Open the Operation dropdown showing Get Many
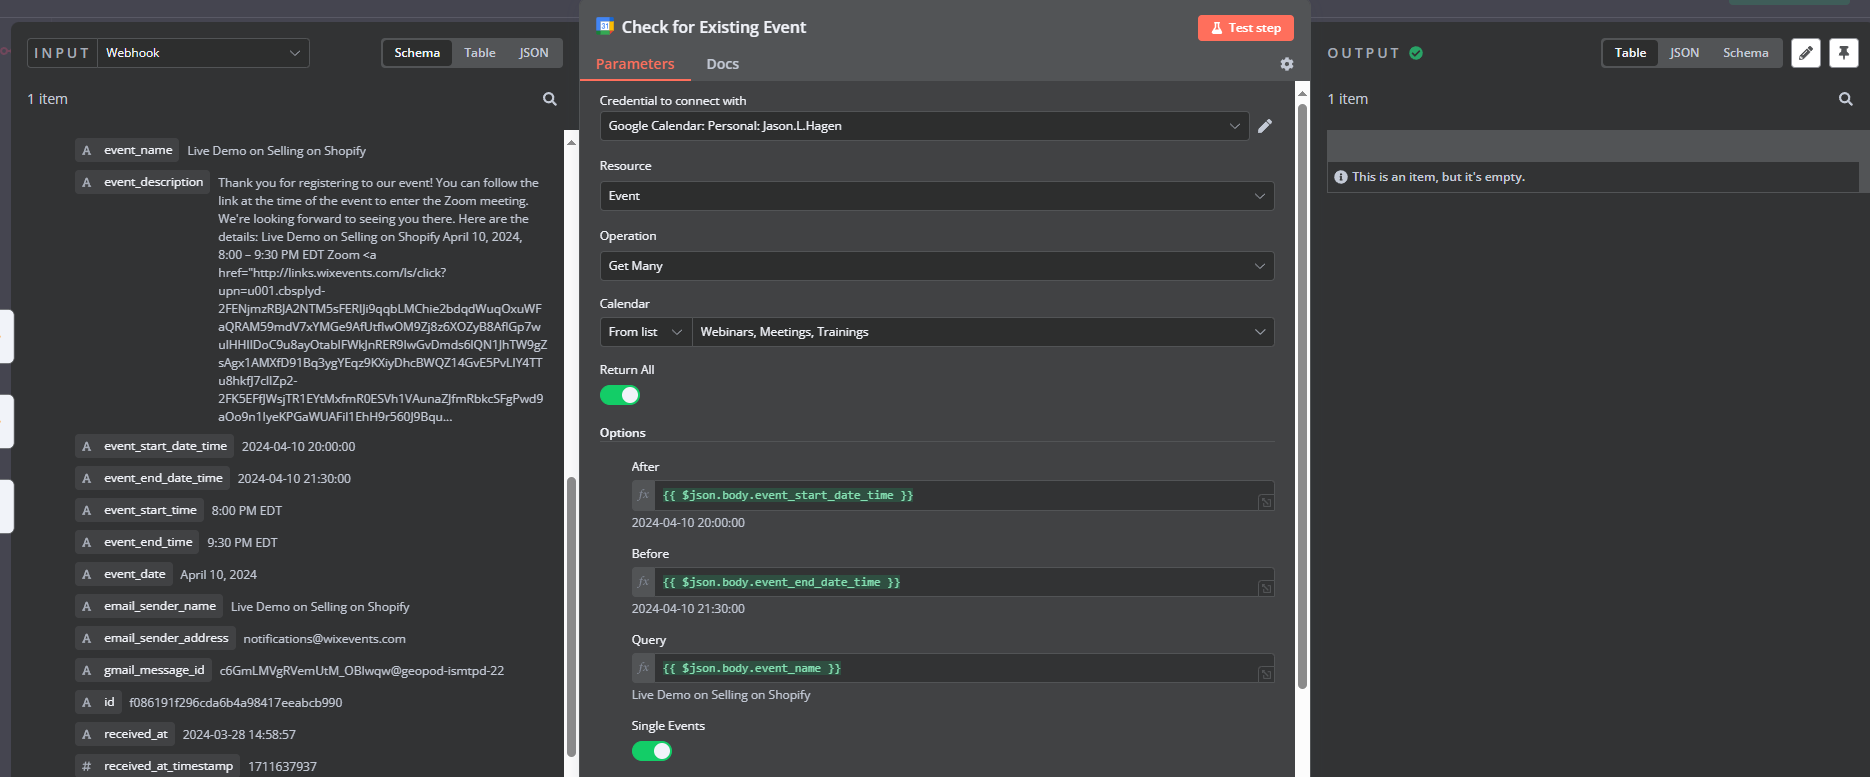Screen dimensions: 1870x777 tap(937, 266)
